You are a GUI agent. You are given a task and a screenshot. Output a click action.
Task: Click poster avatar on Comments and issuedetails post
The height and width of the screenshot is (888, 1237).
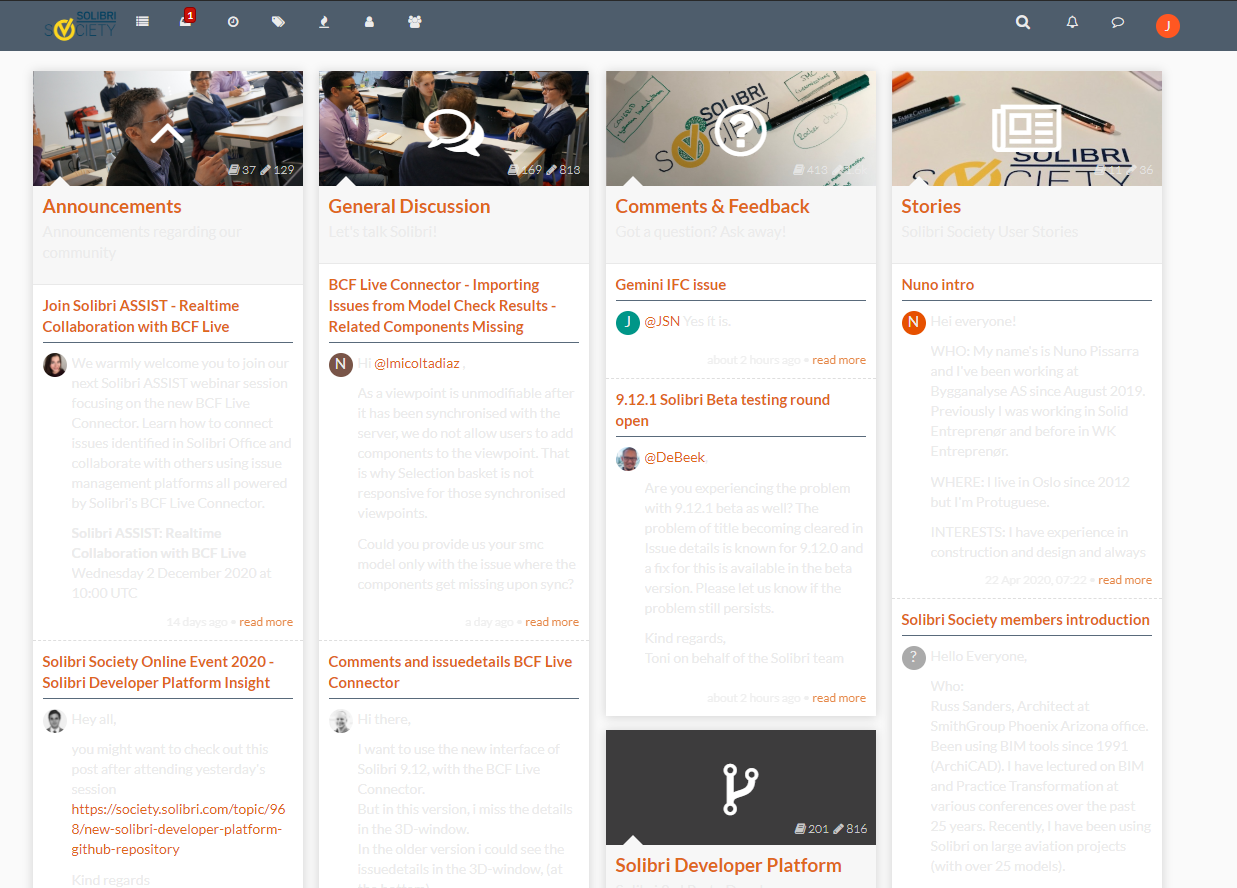pos(341,720)
